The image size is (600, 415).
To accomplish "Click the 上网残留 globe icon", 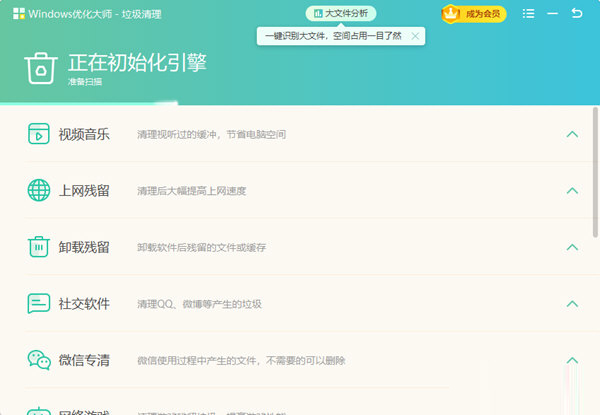I will [38, 190].
